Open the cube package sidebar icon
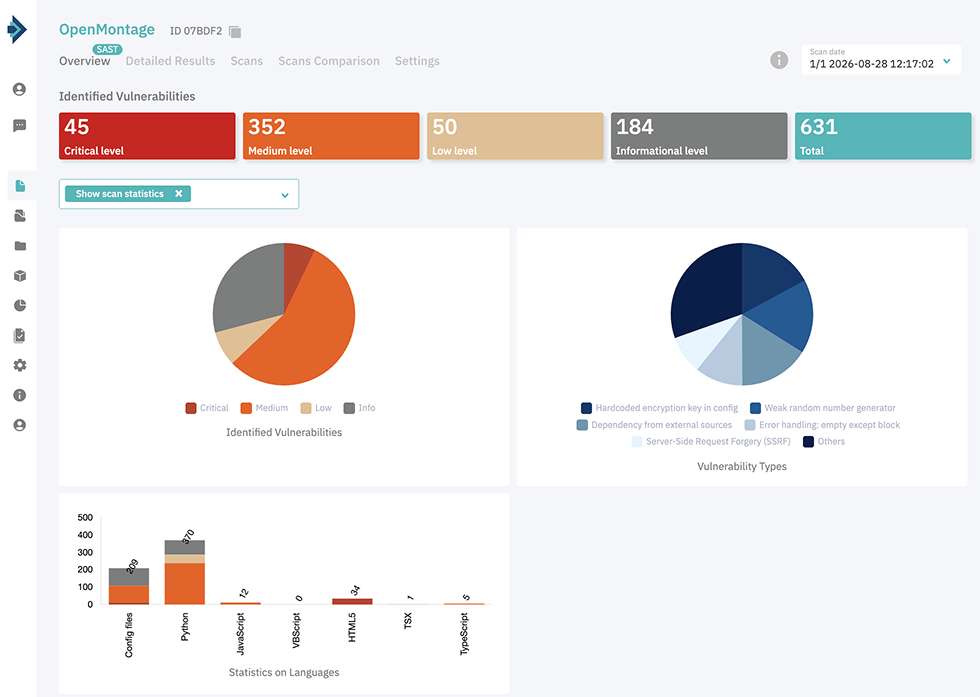Viewport: 980px width, 697px height. 20,276
